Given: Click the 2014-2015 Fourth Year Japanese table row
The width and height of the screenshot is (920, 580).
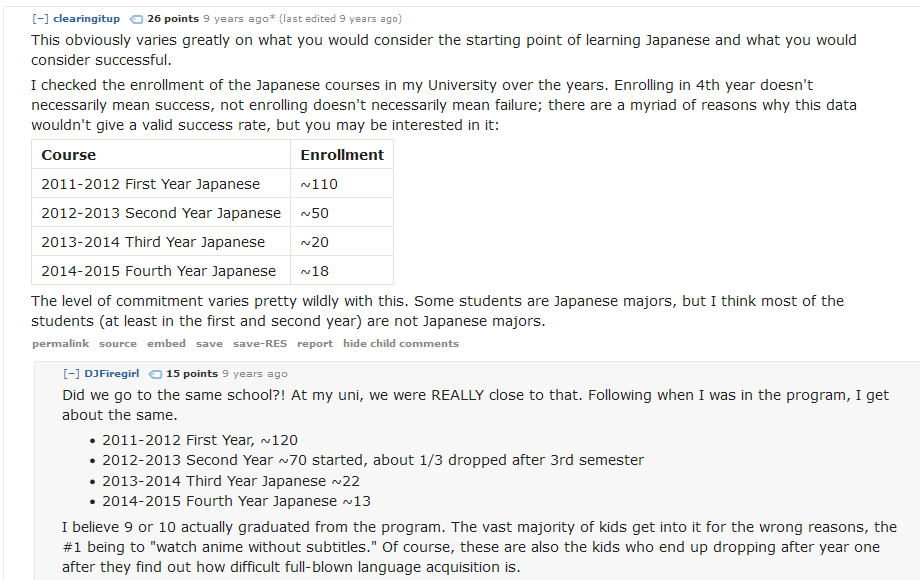Looking at the screenshot, I should coord(212,271).
